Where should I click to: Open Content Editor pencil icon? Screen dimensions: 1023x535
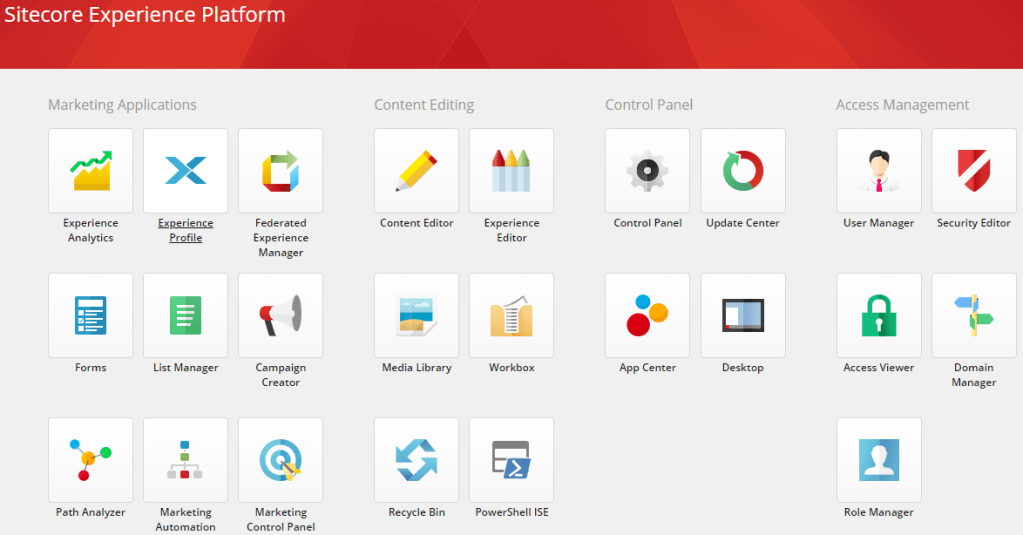click(416, 171)
